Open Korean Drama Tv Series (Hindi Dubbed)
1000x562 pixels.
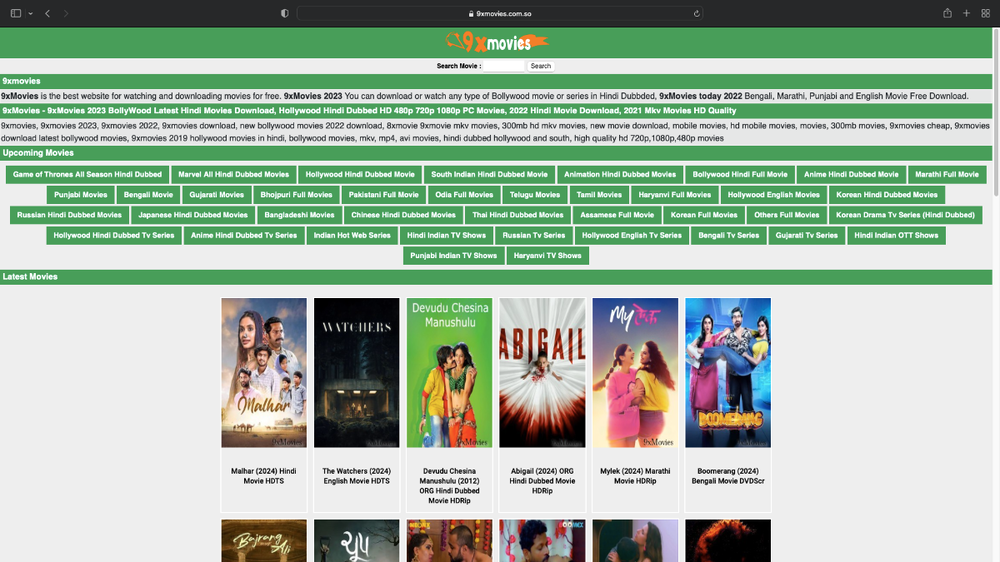click(x=905, y=215)
